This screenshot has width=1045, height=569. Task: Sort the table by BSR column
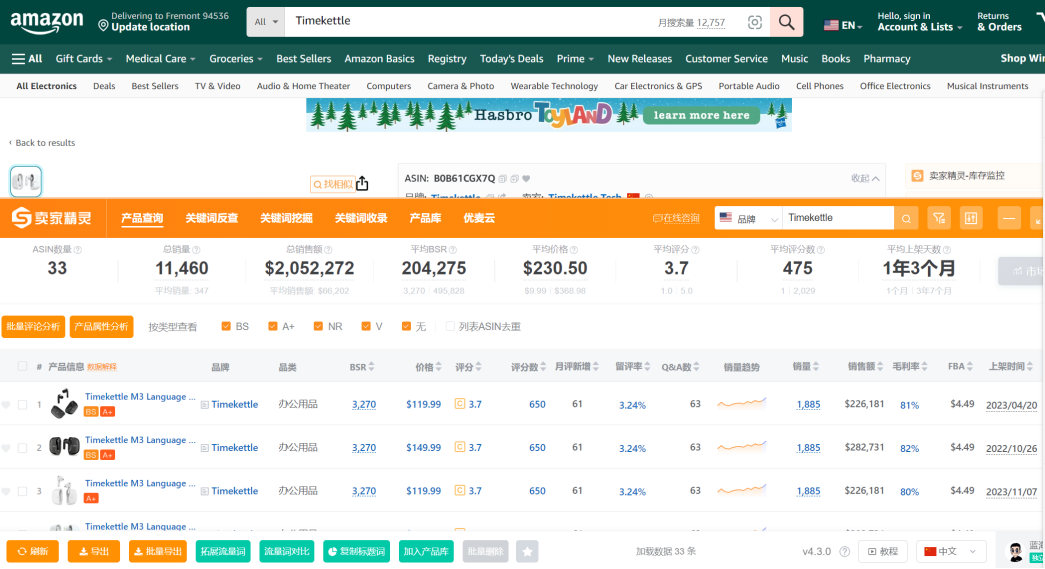tap(362, 366)
